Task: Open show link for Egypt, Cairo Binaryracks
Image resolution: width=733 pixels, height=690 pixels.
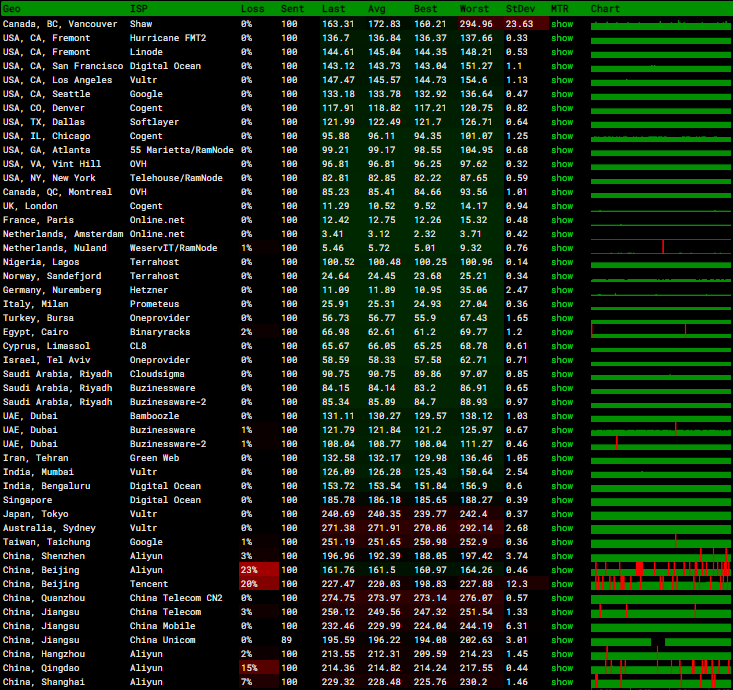Action: 562,332
